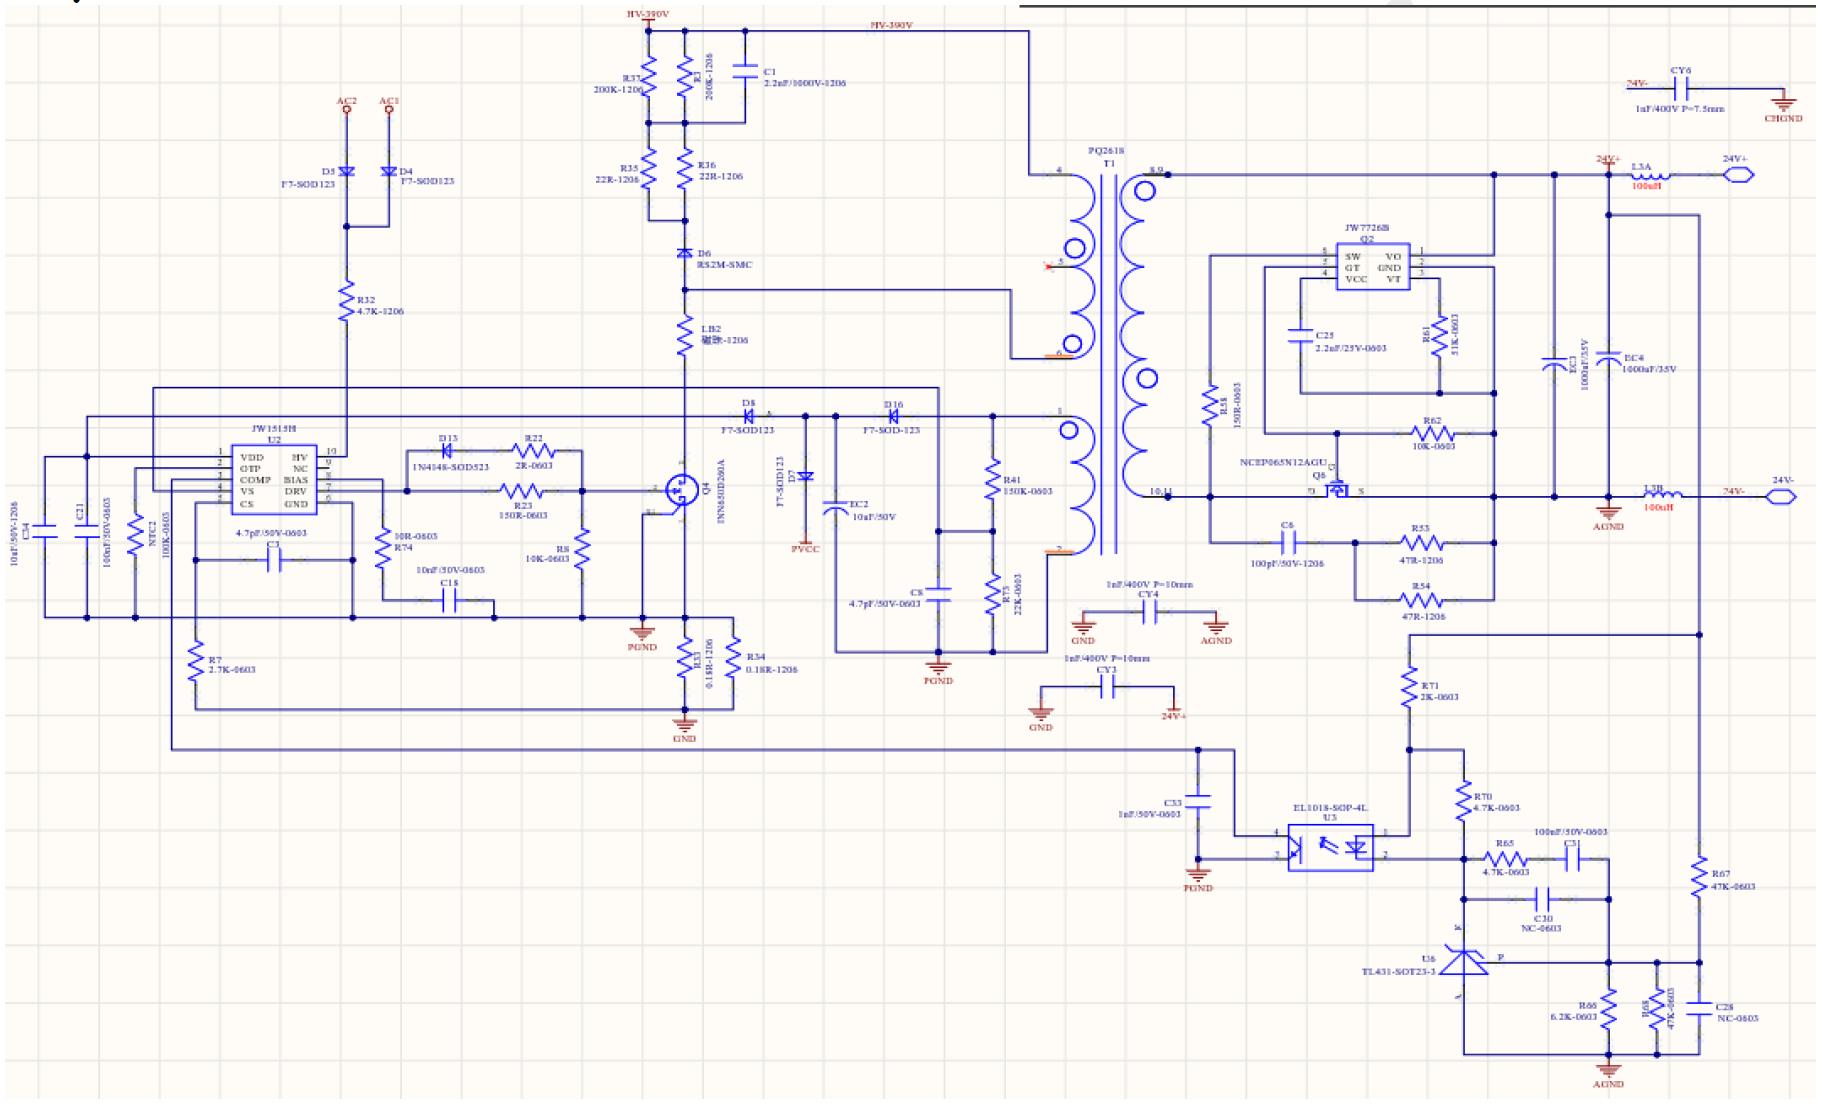Select the C28 NC-0603 capacitor
Image resolution: width=1822 pixels, height=1112 pixels.
(1698, 1009)
